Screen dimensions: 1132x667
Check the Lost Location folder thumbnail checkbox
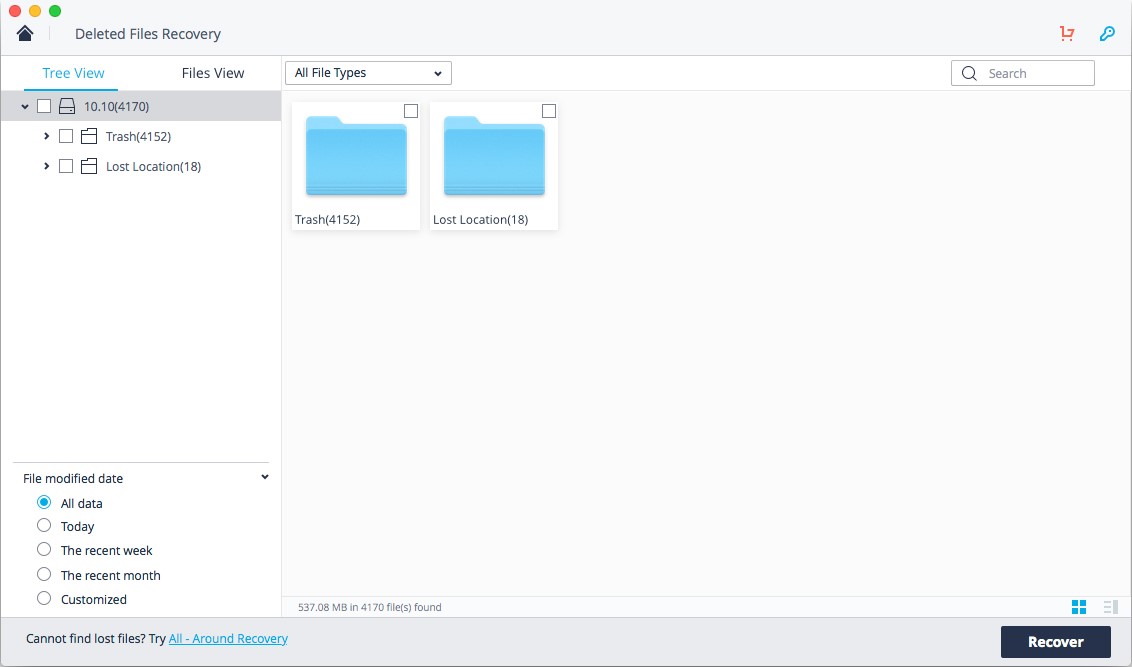click(549, 110)
